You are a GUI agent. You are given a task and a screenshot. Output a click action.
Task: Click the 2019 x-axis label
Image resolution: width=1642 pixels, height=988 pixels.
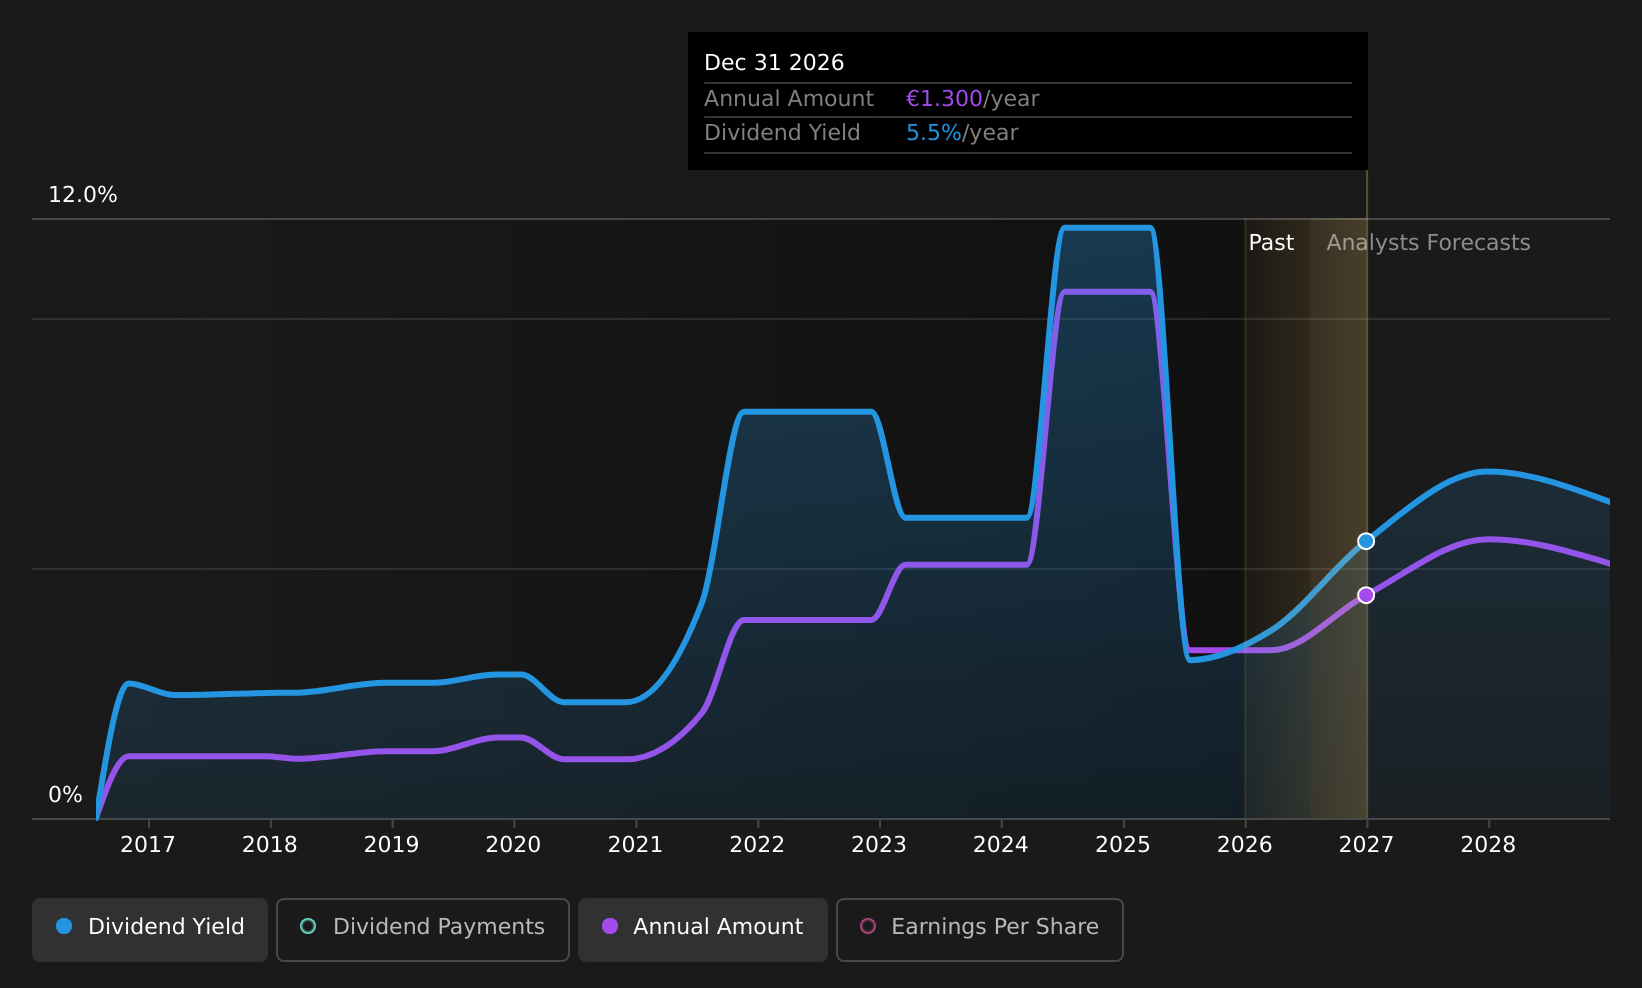[392, 845]
